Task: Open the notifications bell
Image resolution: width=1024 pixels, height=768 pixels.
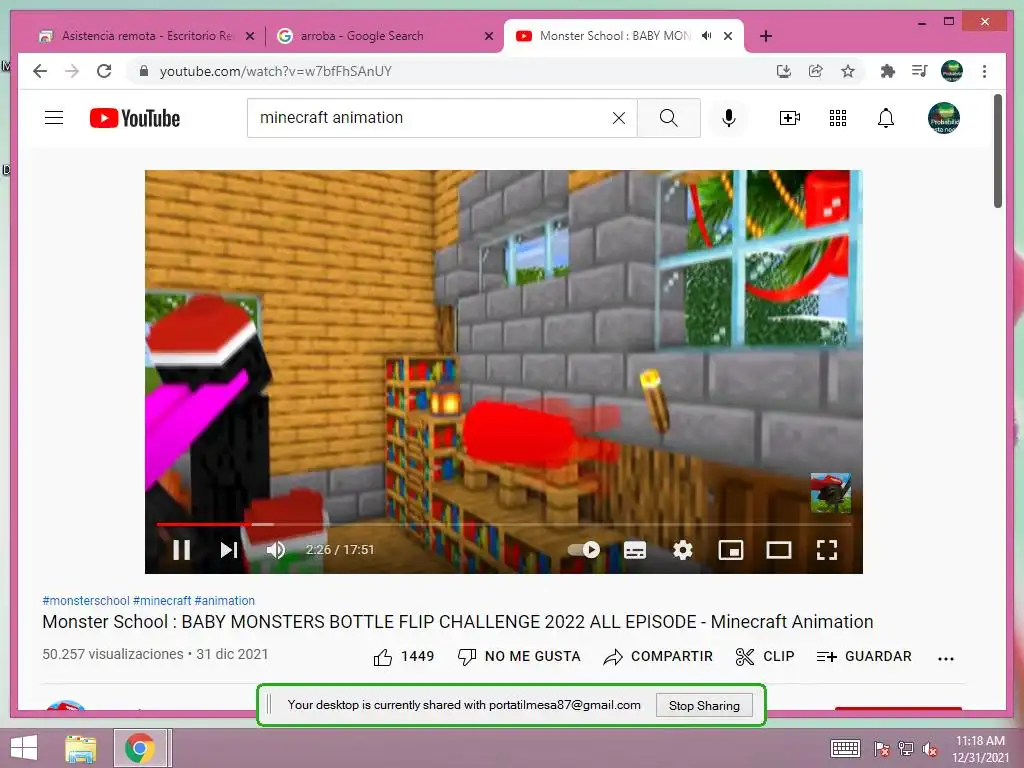Action: tap(886, 118)
